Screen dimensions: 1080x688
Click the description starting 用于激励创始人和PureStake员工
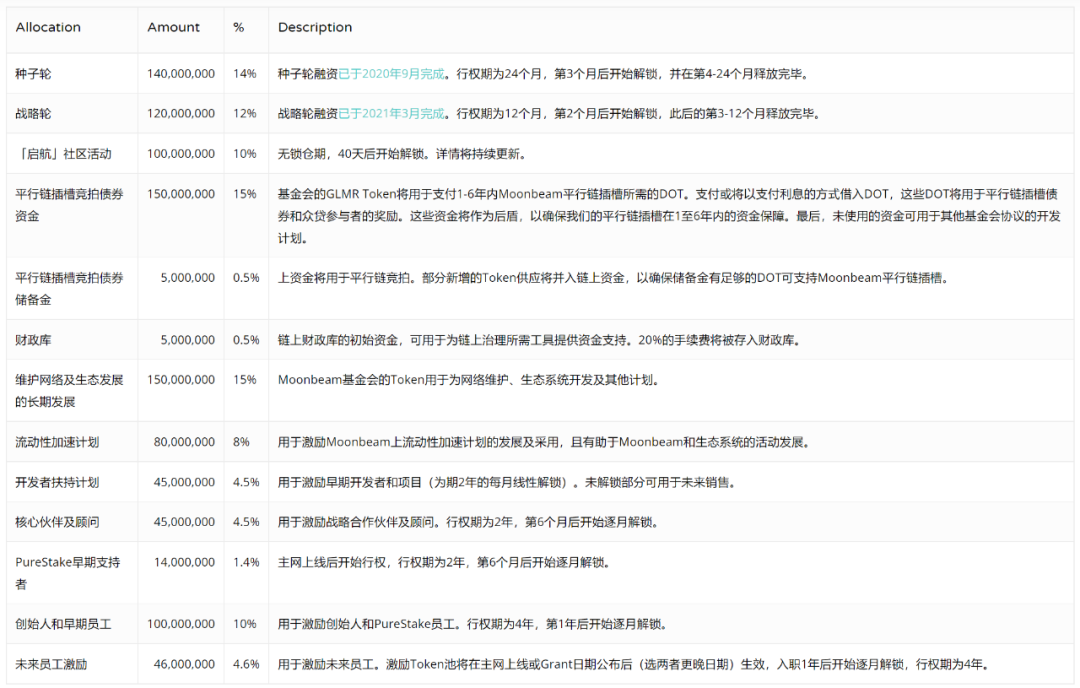473,624
